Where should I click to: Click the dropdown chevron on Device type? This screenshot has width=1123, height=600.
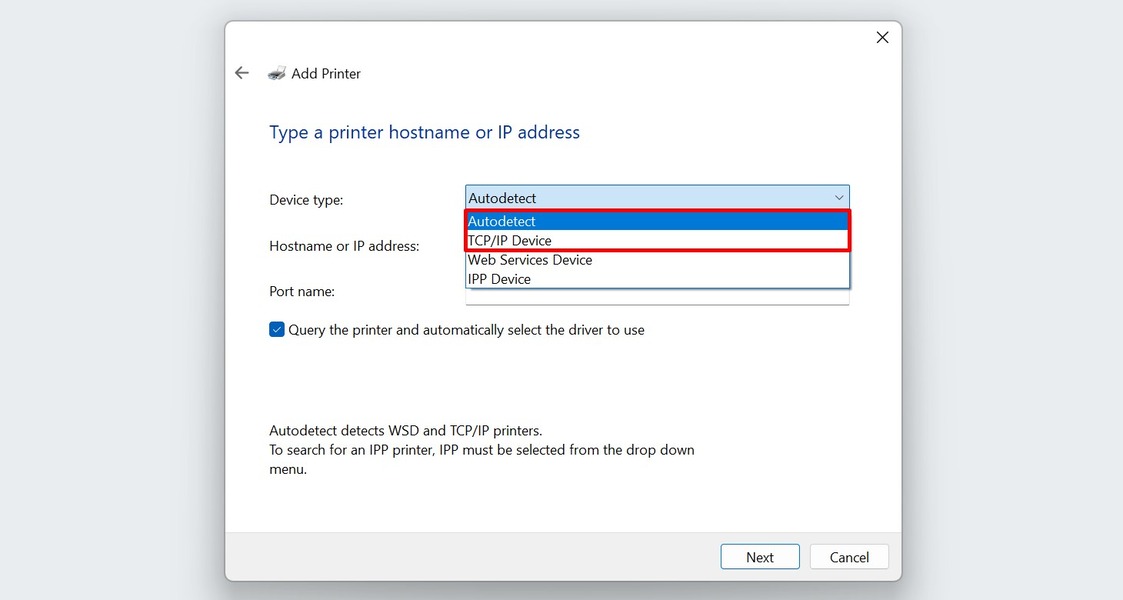coord(838,197)
